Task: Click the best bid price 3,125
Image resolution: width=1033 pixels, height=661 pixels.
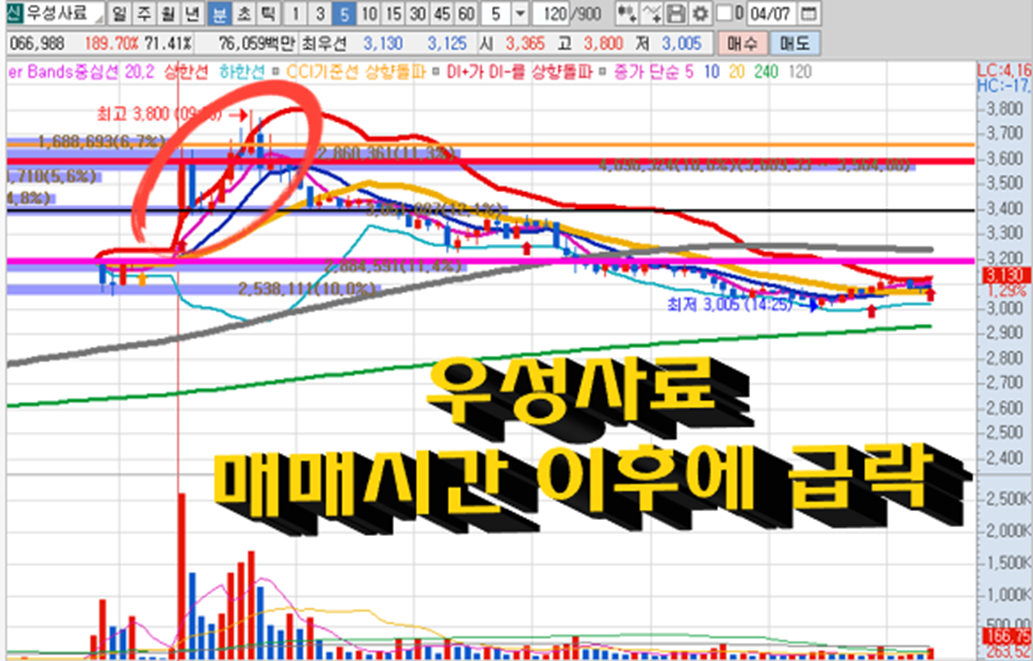Action: coord(447,44)
